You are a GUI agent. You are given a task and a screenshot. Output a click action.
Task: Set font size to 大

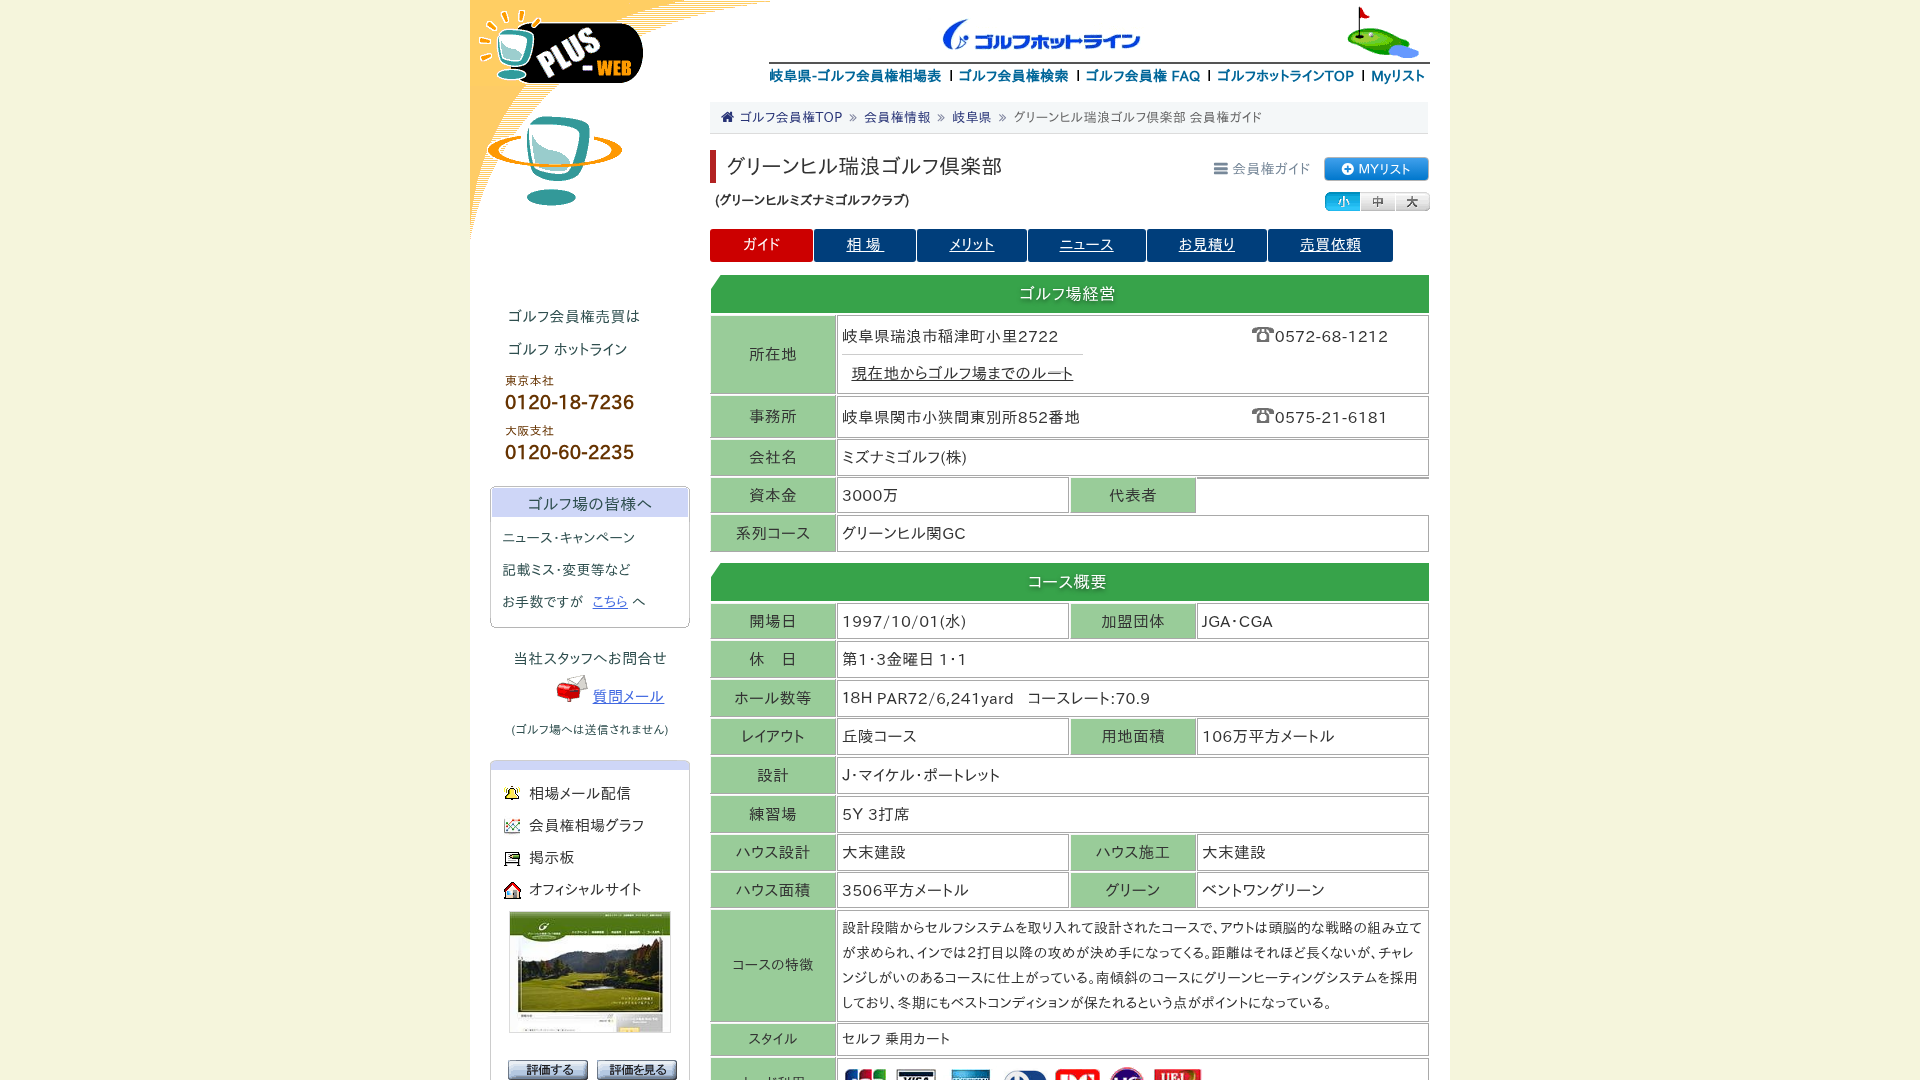tap(1412, 202)
